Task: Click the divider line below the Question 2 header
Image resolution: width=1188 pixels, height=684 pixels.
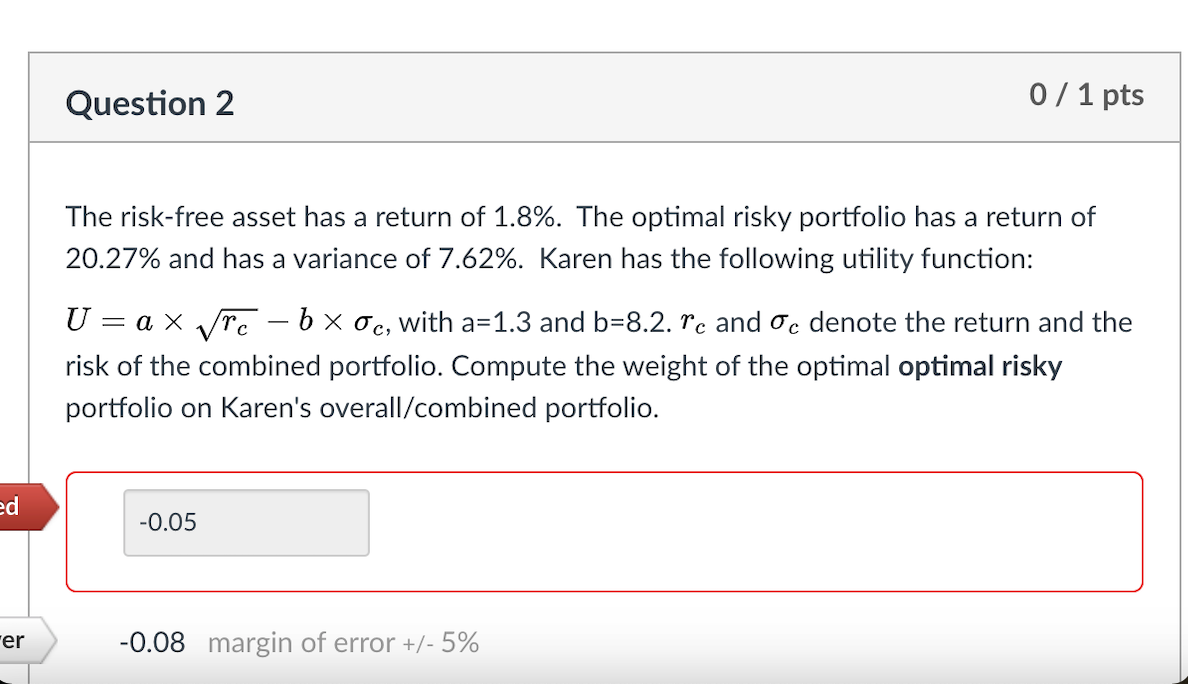Action: (x=600, y=143)
